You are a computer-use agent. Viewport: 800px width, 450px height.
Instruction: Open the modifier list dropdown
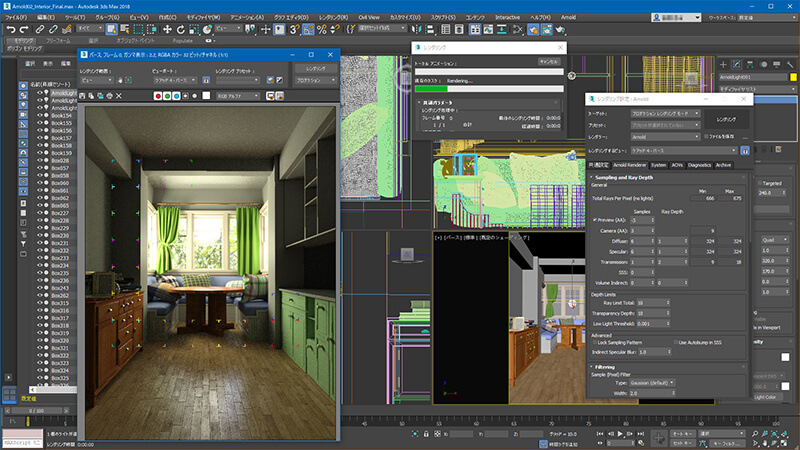pos(757,89)
